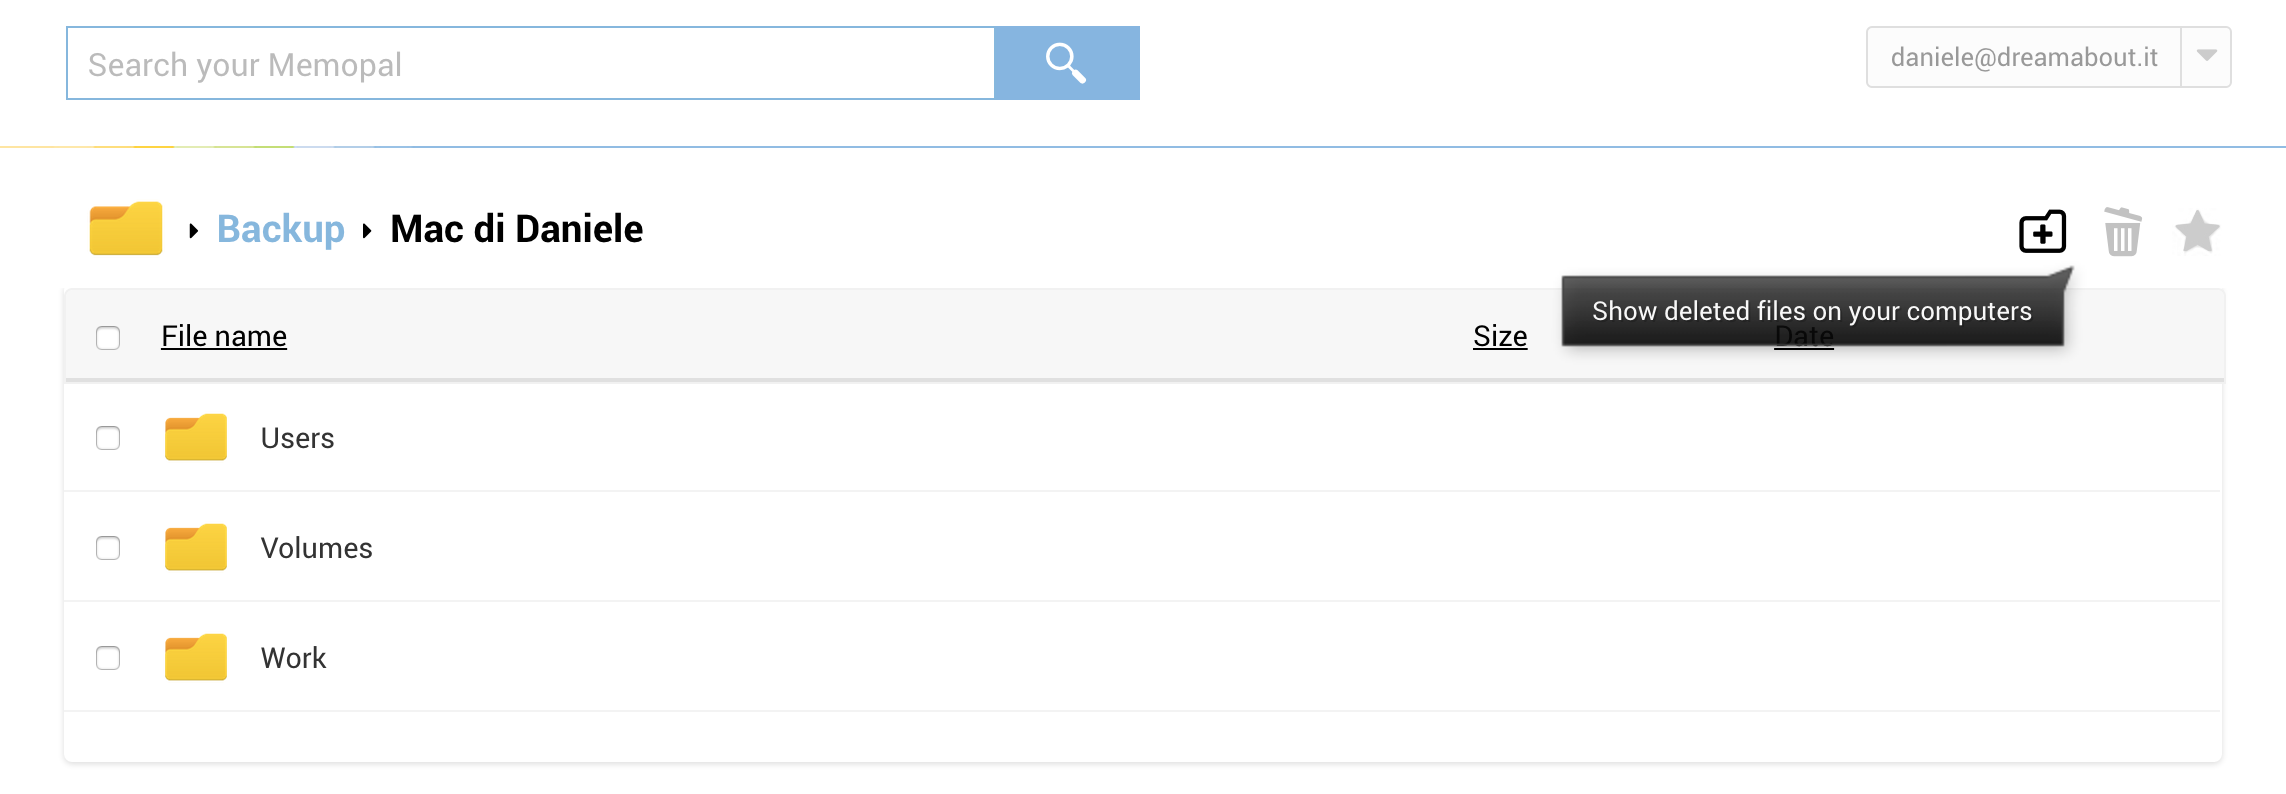
Task: Click the daniele@dreamabout.it account button
Action: [x=2024, y=57]
